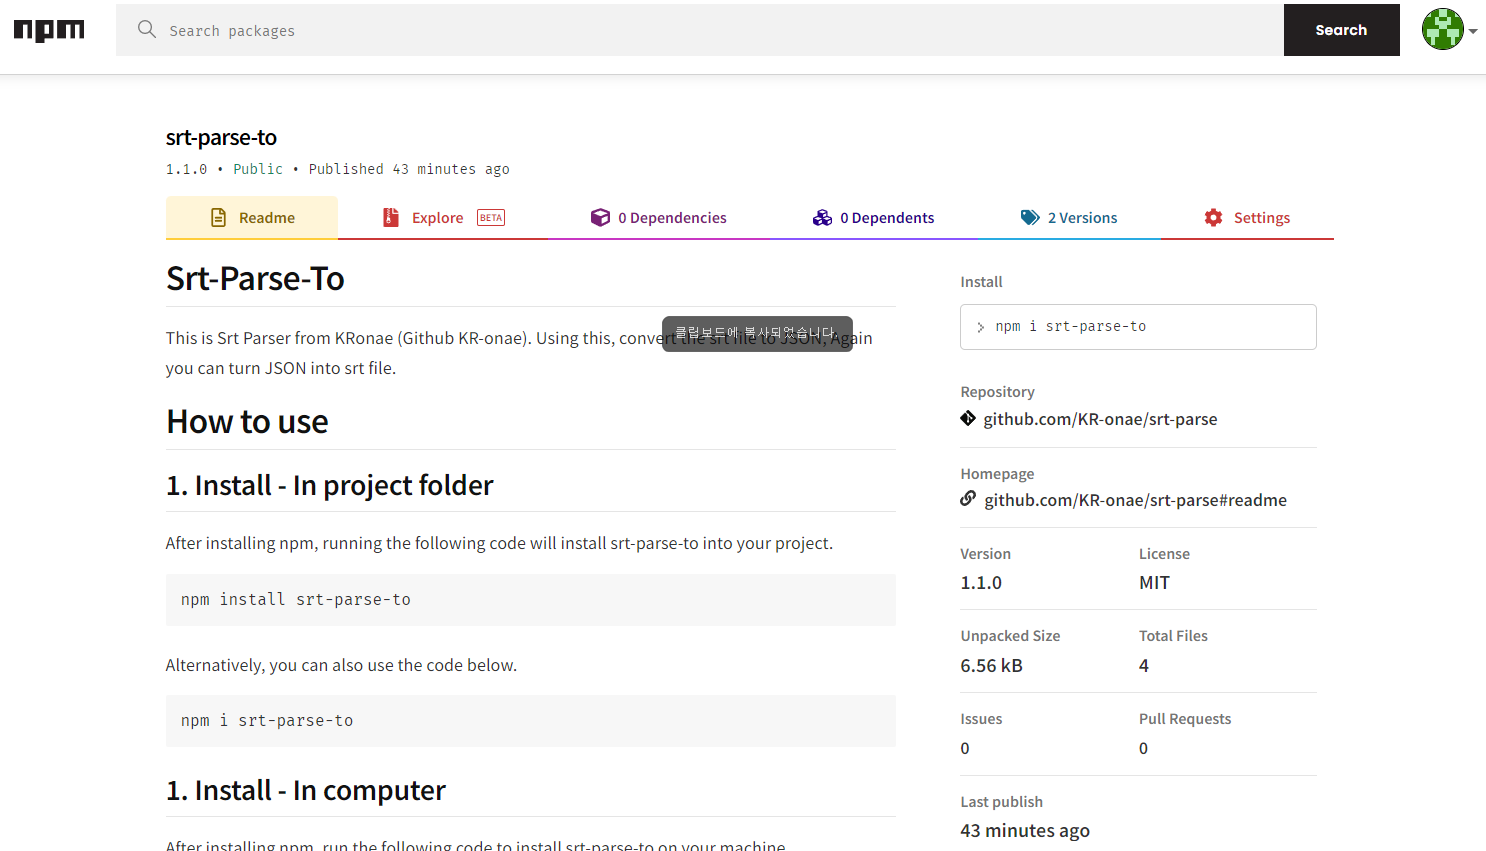
Task: Open the 0 Dependents tab
Action: click(x=874, y=217)
